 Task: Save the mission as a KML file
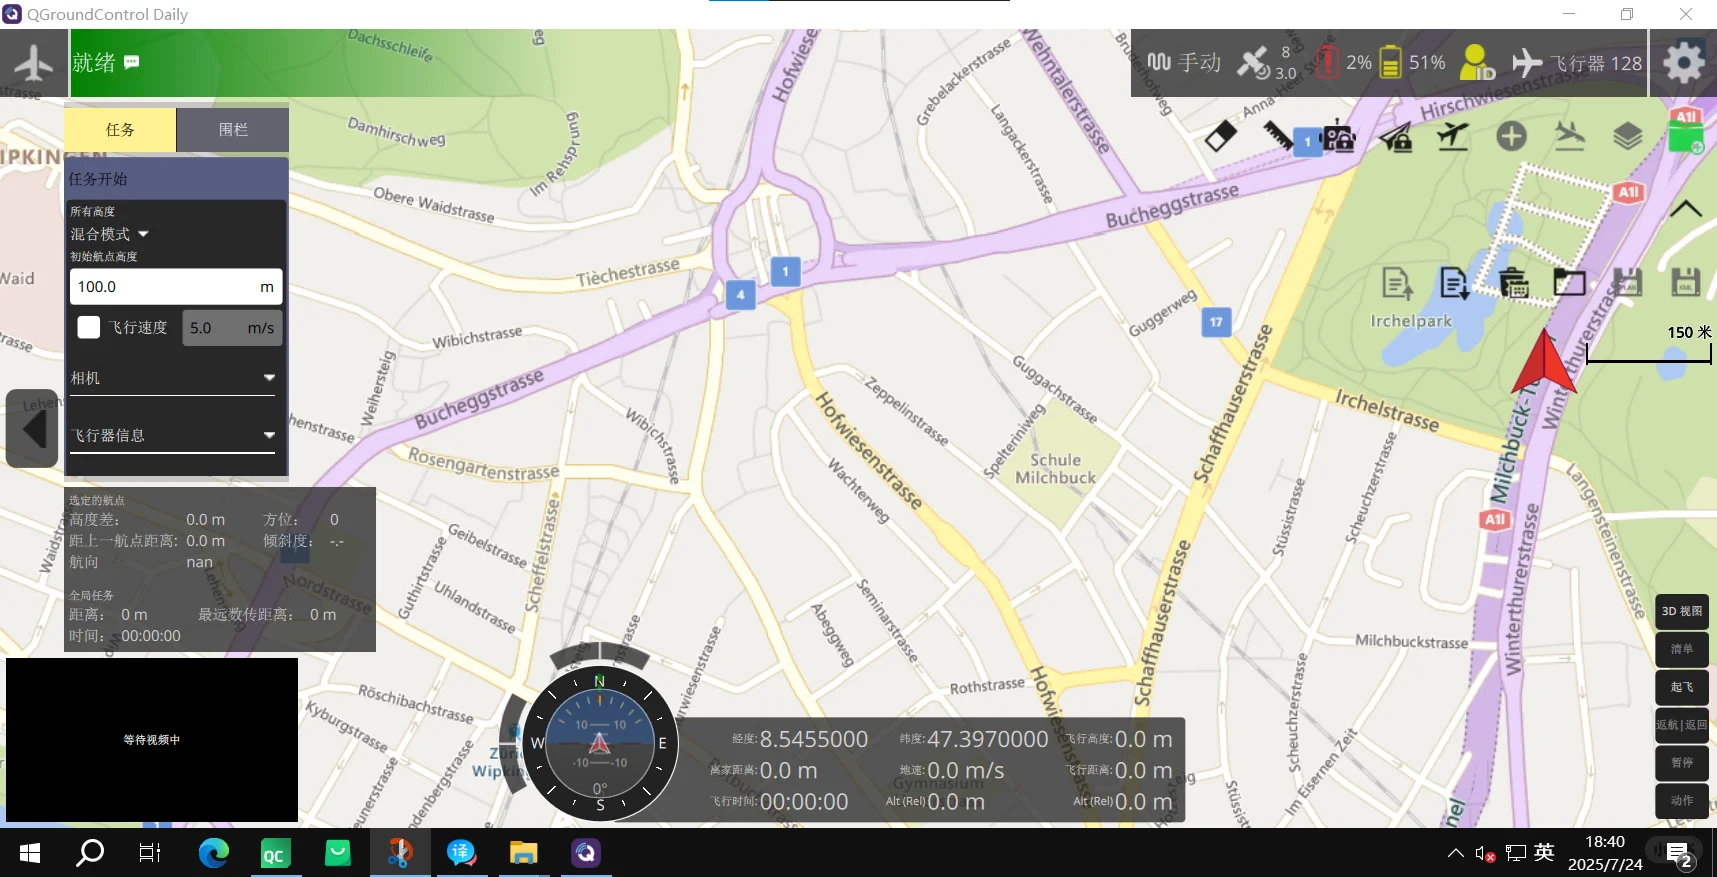(1686, 283)
